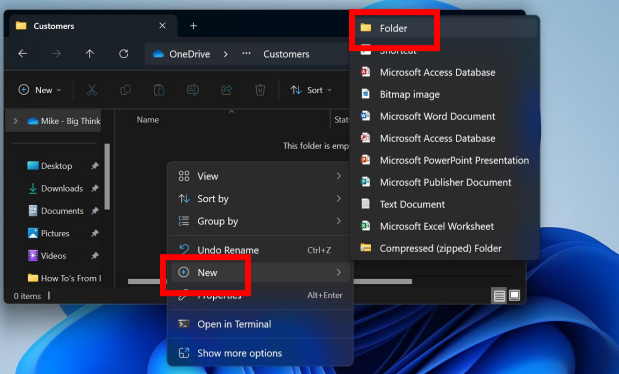Open Desktop in the sidebar
The image size is (619, 374).
pos(50,166)
